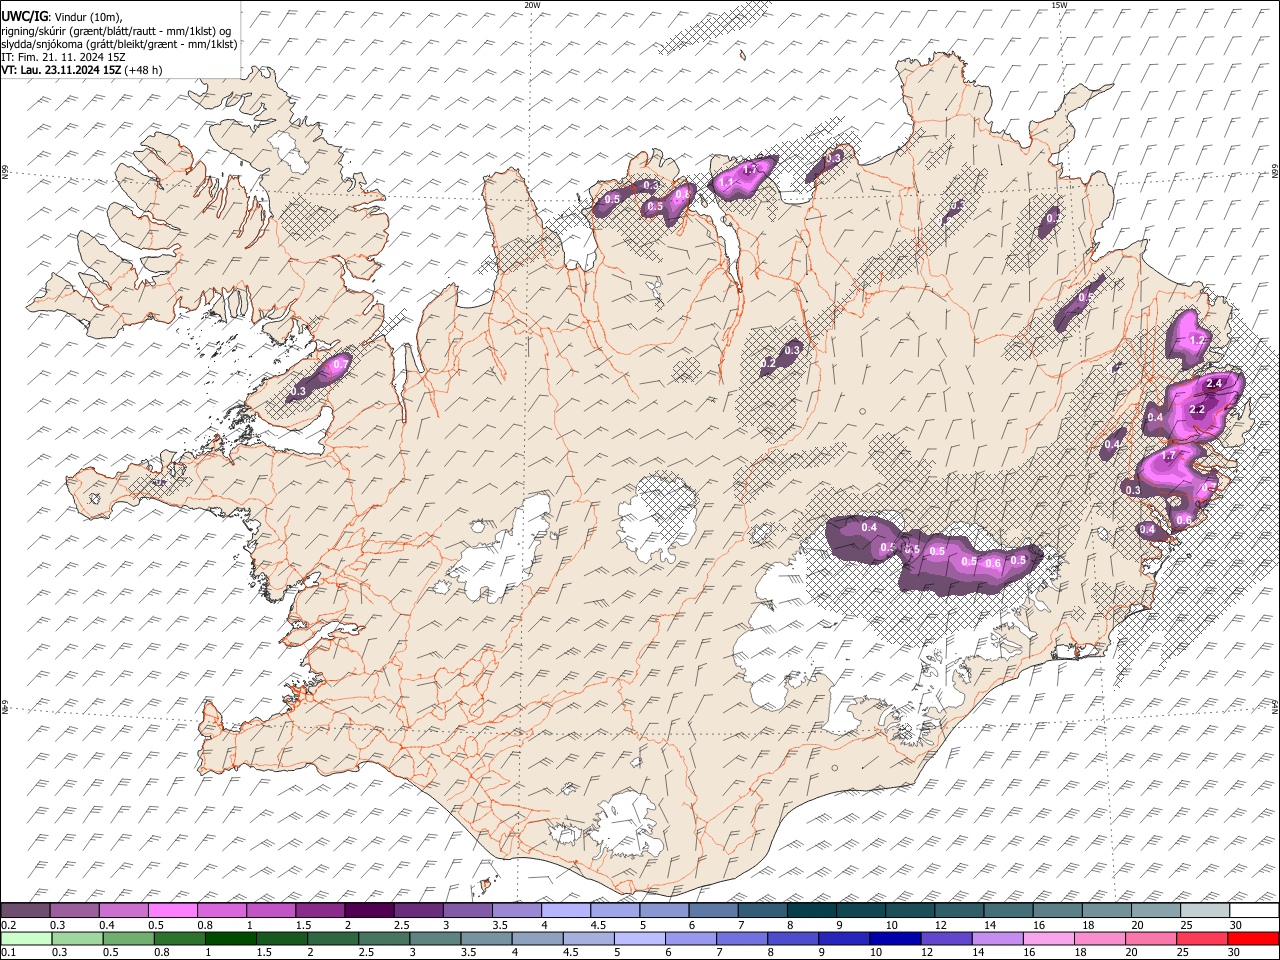Viewport: 1280px width, 960px height.
Task: Click the 'slydda/snjókoma' legend description line
Action: coord(120,43)
